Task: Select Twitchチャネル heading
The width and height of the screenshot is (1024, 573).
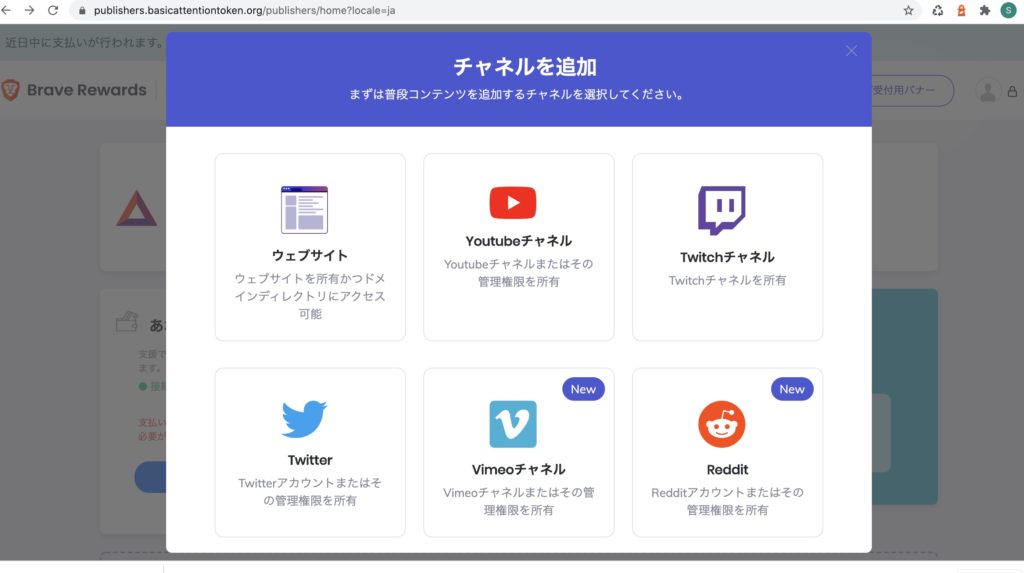Action: [x=727, y=257]
